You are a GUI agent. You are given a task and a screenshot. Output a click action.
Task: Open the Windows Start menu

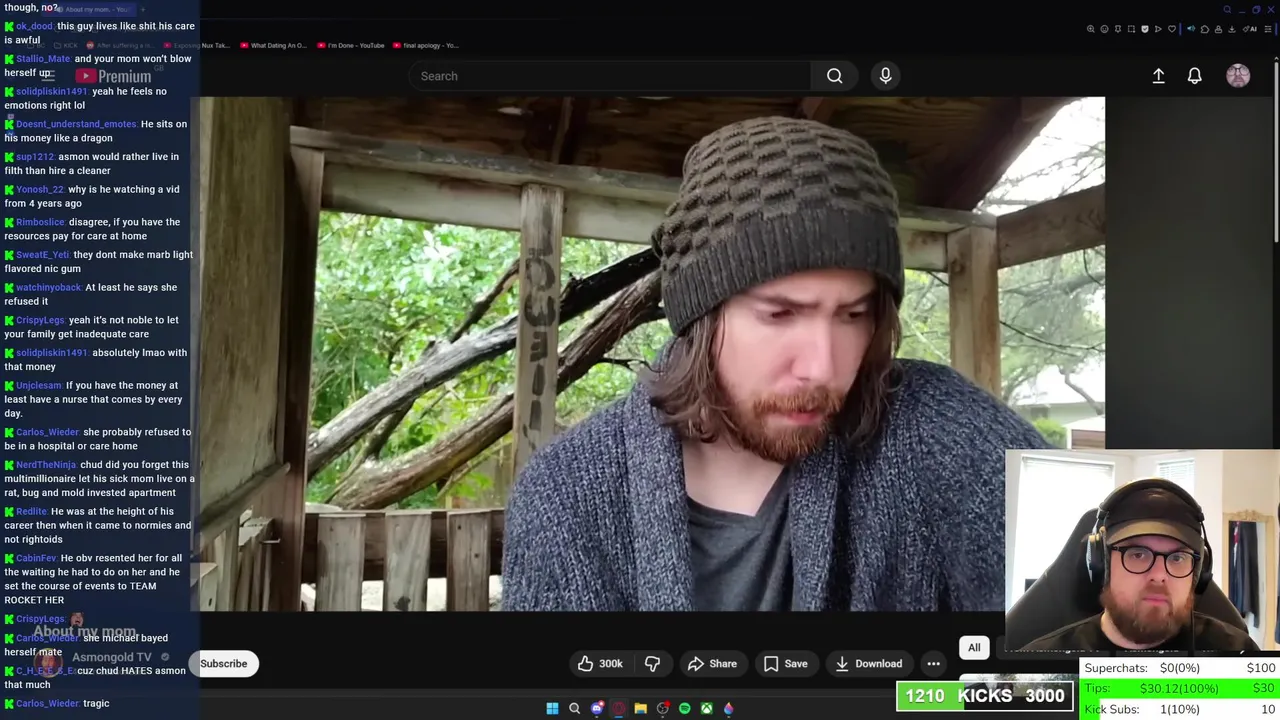(x=552, y=708)
